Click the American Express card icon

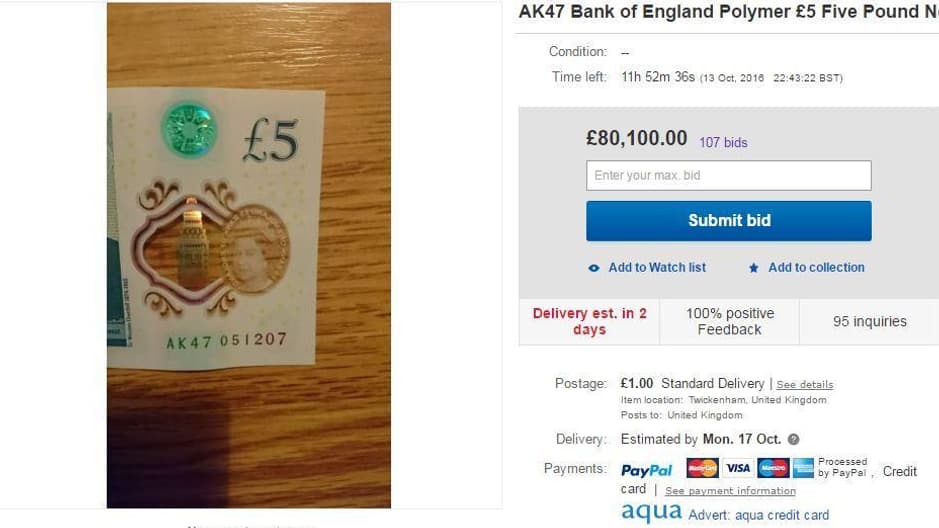[803, 468]
